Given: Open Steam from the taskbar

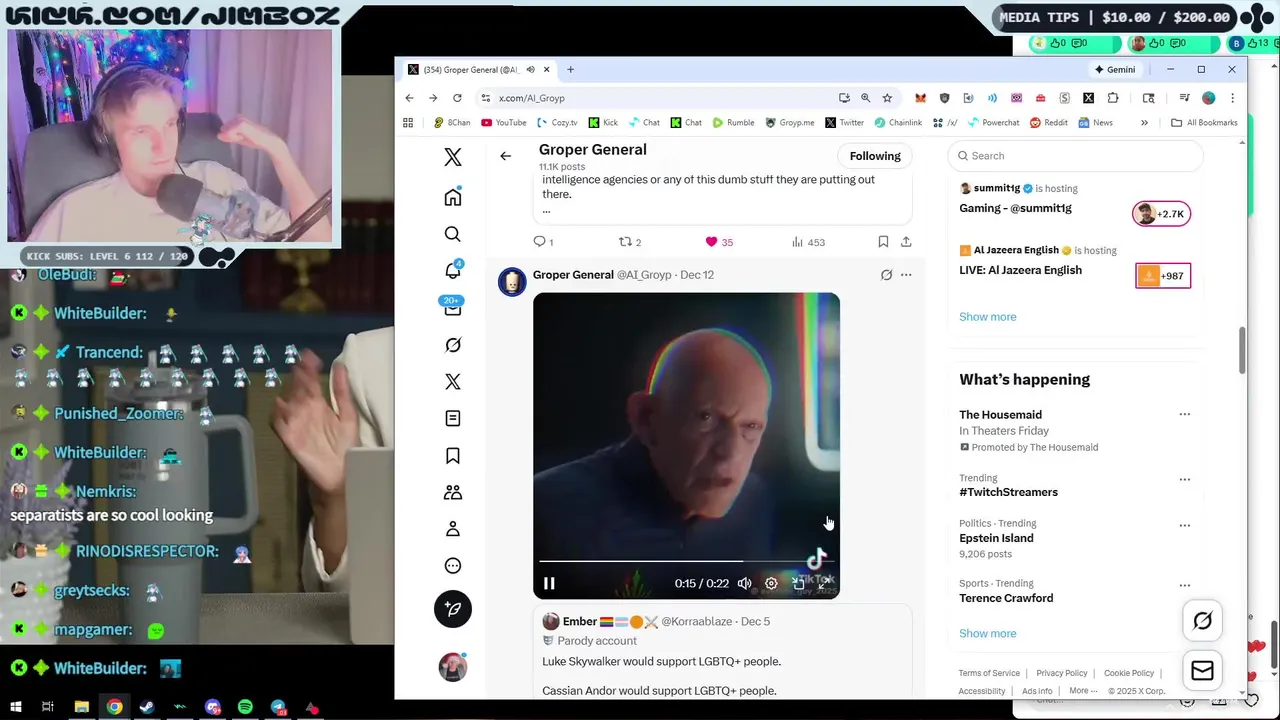Looking at the screenshot, I should [147, 707].
